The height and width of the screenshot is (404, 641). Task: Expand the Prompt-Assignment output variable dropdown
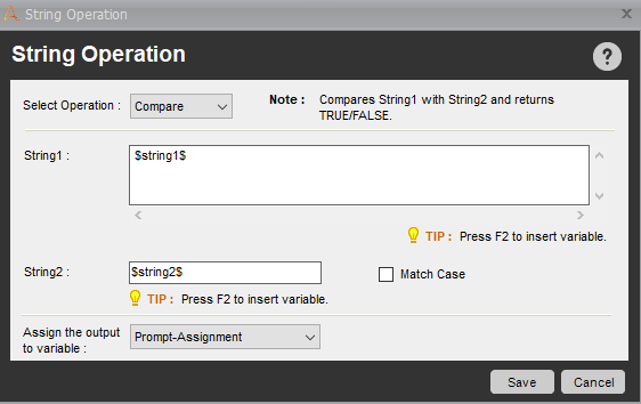(225, 337)
